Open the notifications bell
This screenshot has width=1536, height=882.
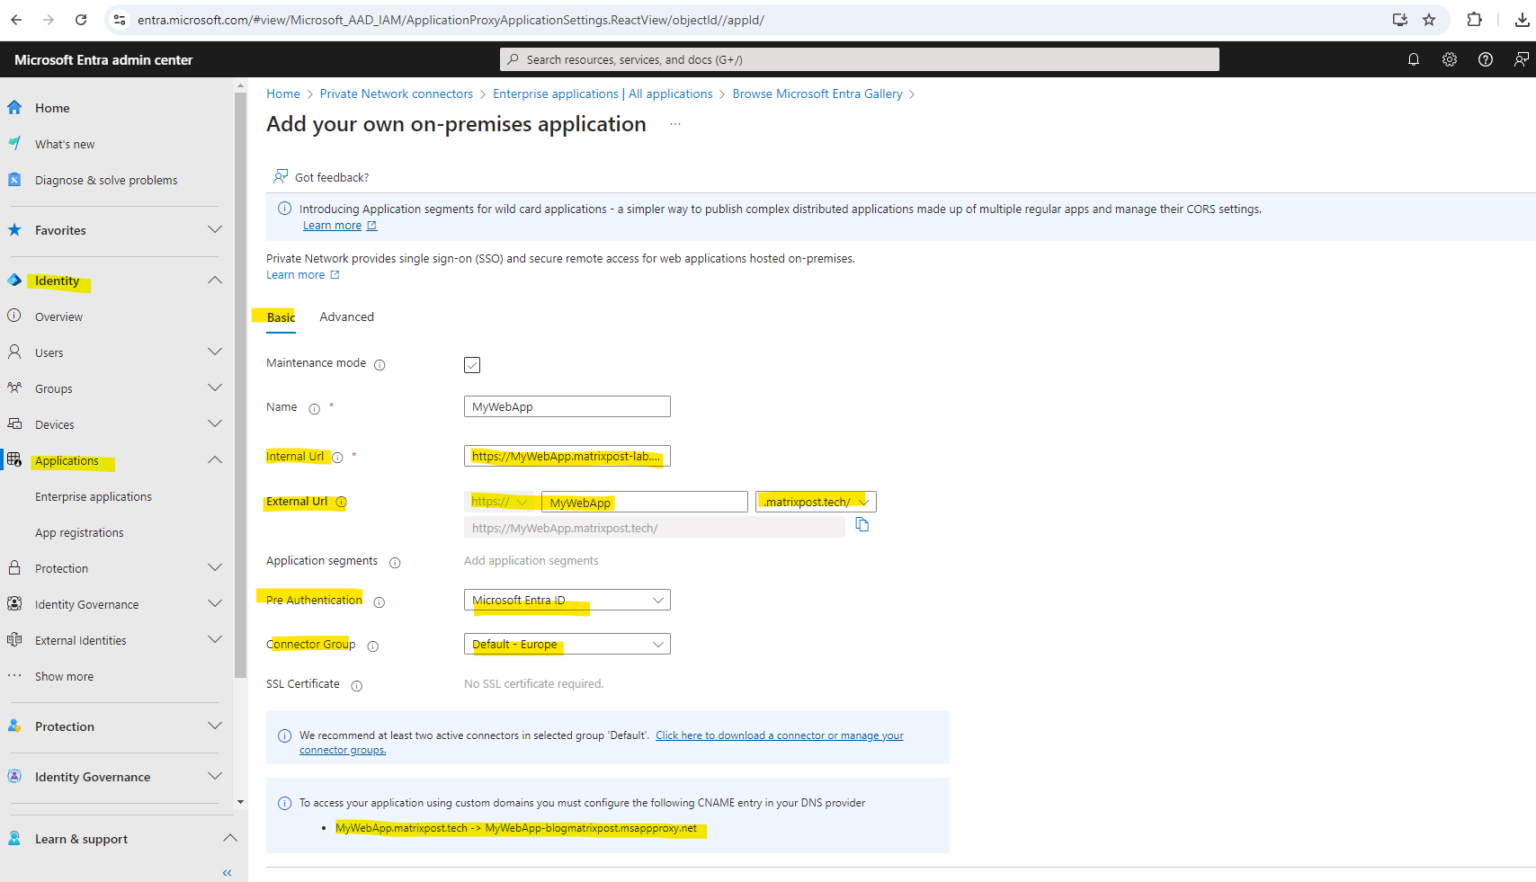pos(1413,59)
